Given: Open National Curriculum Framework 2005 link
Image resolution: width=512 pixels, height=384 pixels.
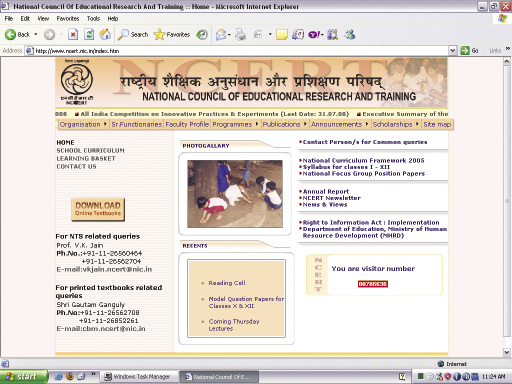Looking at the screenshot, I should [x=363, y=160].
